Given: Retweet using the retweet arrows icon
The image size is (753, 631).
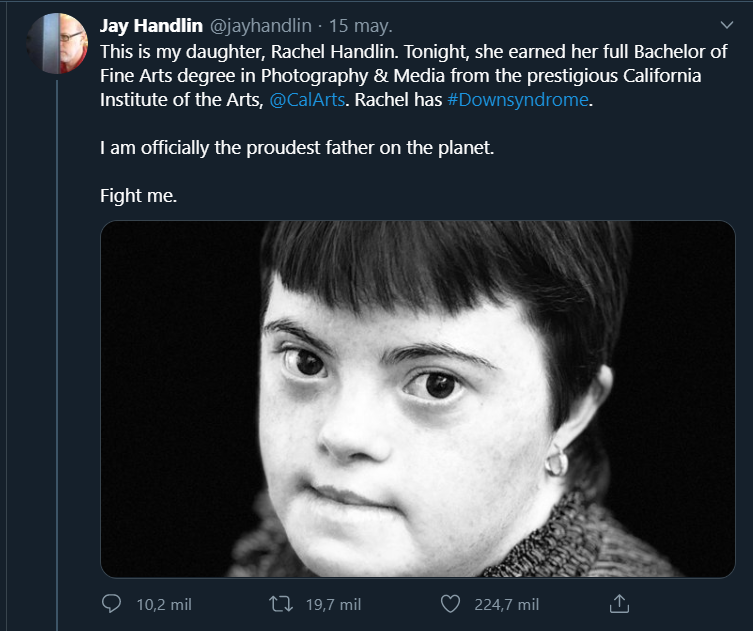Looking at the screenshot, I should [x=281, y=604].
